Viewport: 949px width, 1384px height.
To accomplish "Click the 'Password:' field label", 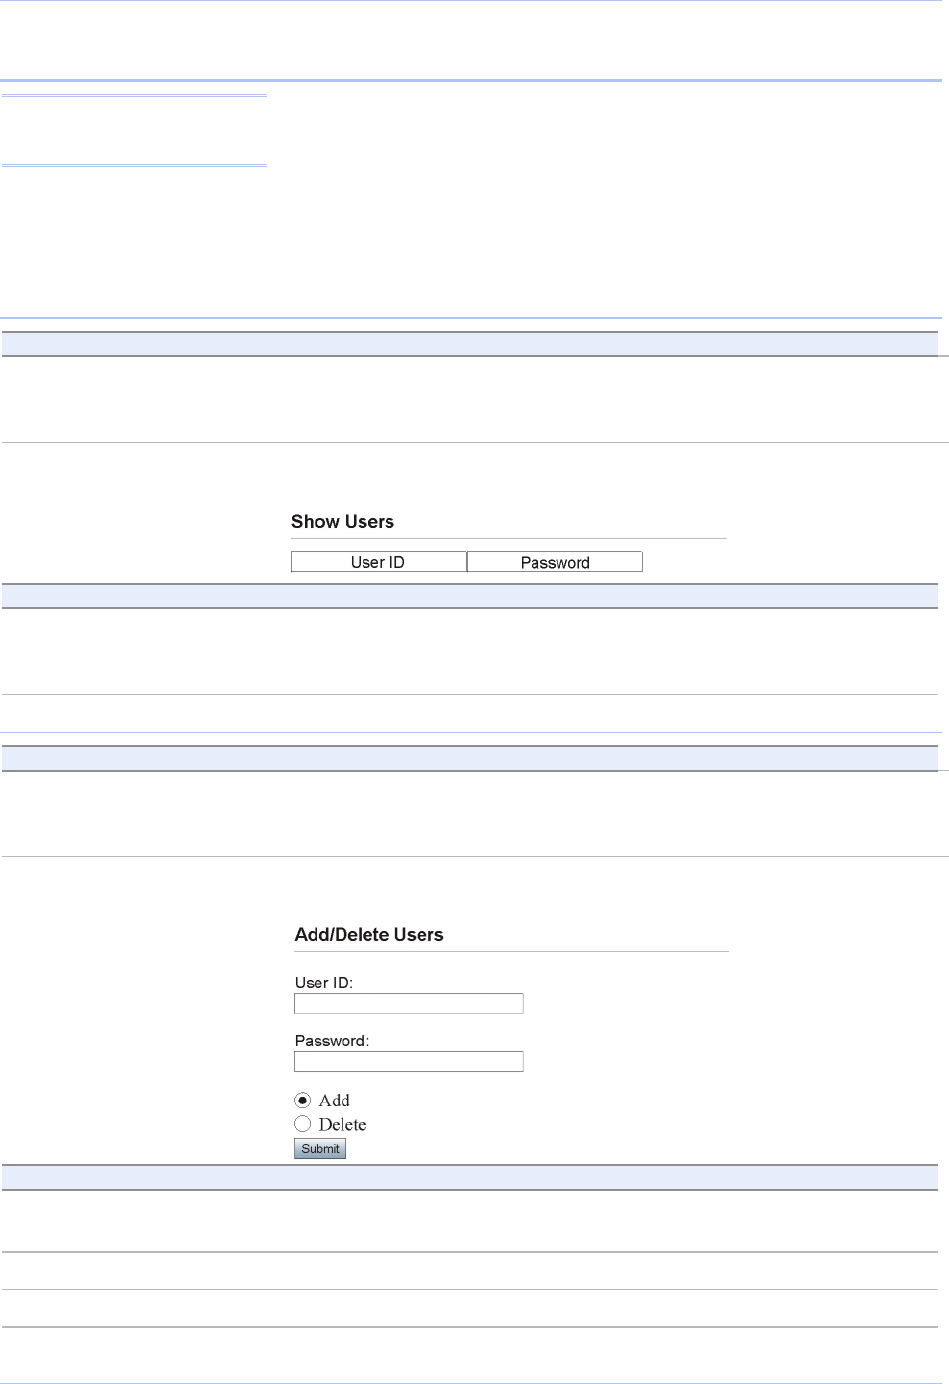I will (332, 1041).
